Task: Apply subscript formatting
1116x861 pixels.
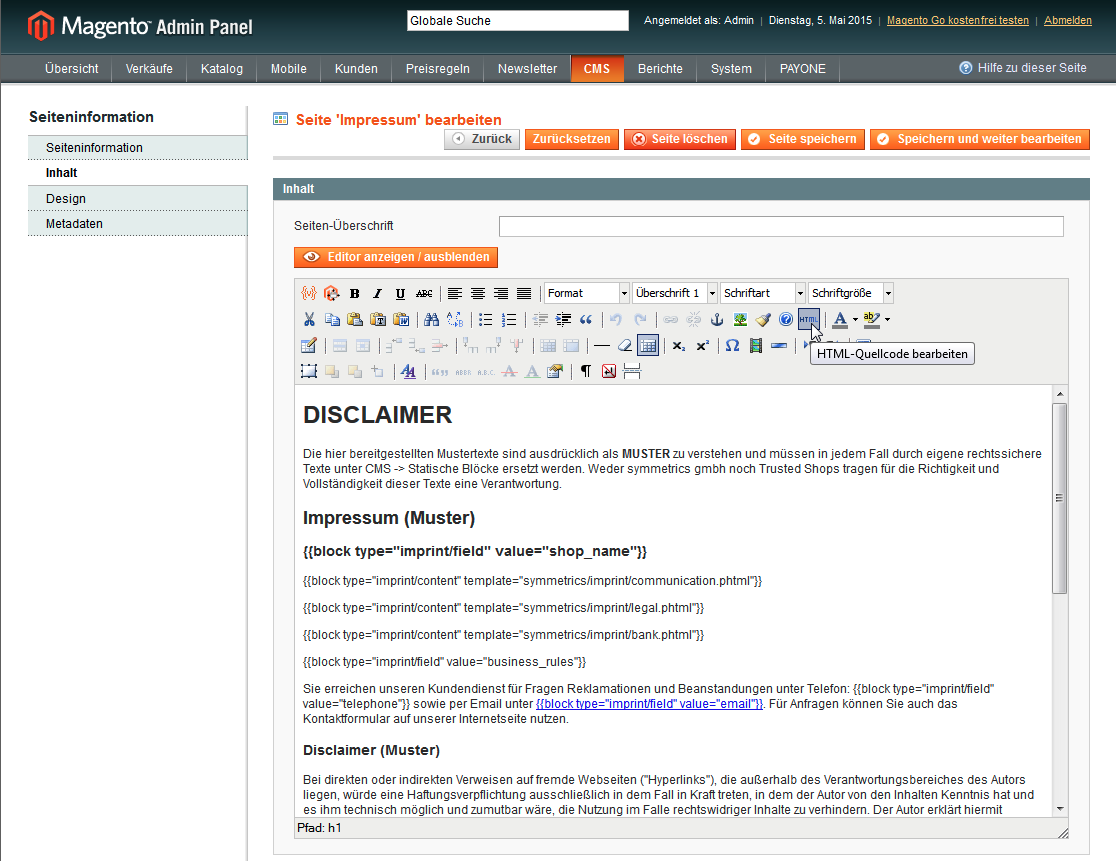Action: (x=679, y=346)
